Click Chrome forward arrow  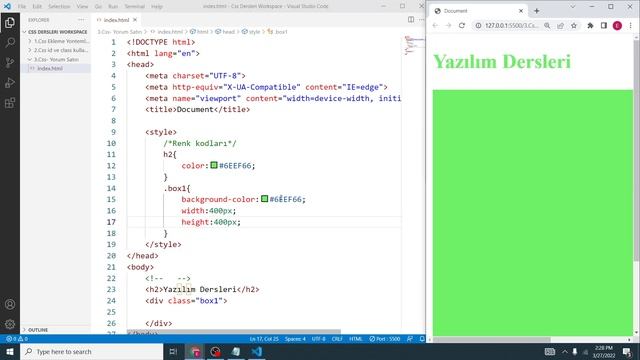(448, 25)
